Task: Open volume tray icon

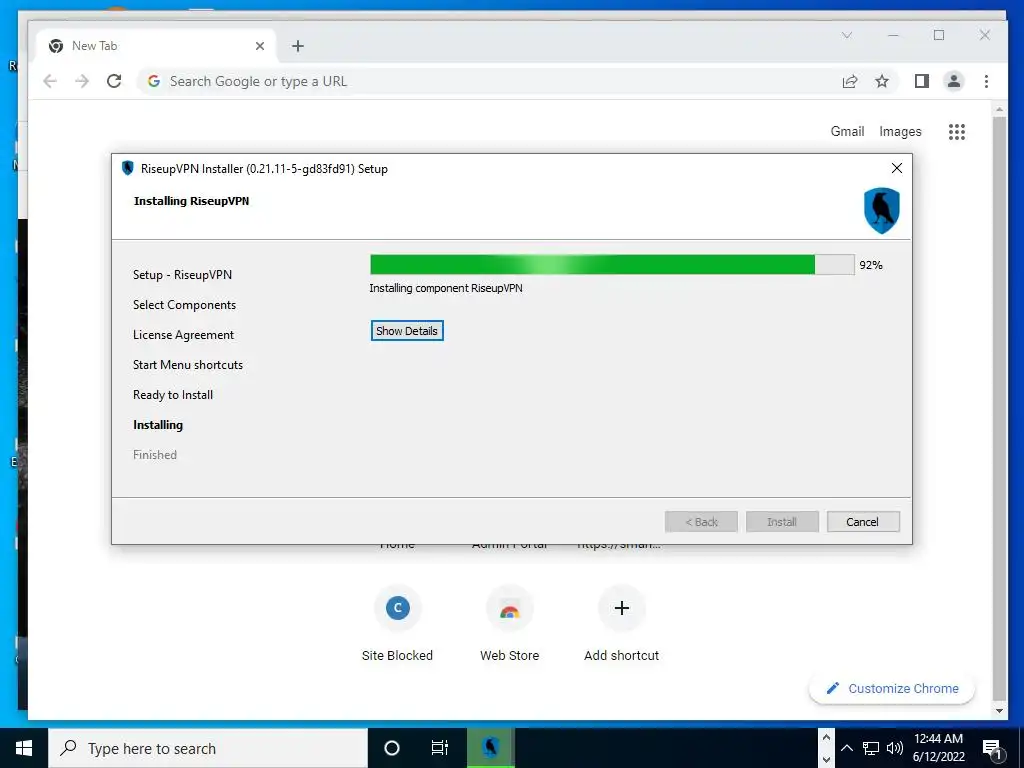Action: click(895, 748)
